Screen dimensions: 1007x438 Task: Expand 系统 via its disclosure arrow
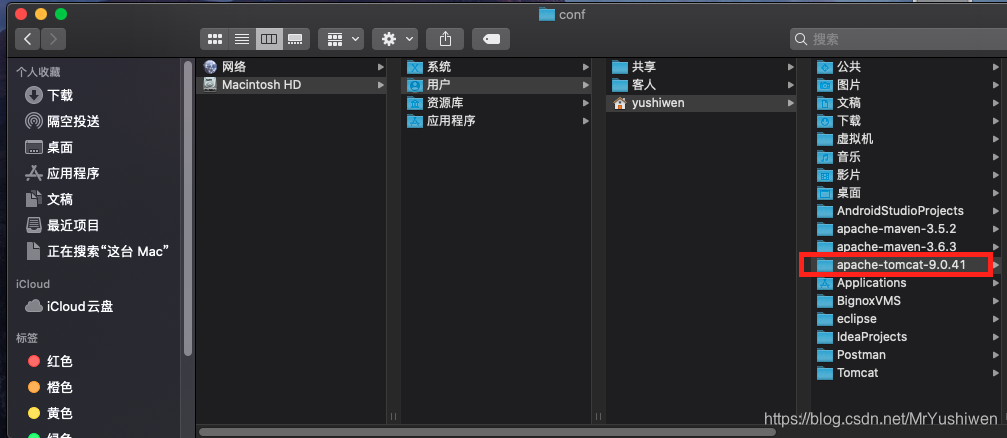point(586,67)
